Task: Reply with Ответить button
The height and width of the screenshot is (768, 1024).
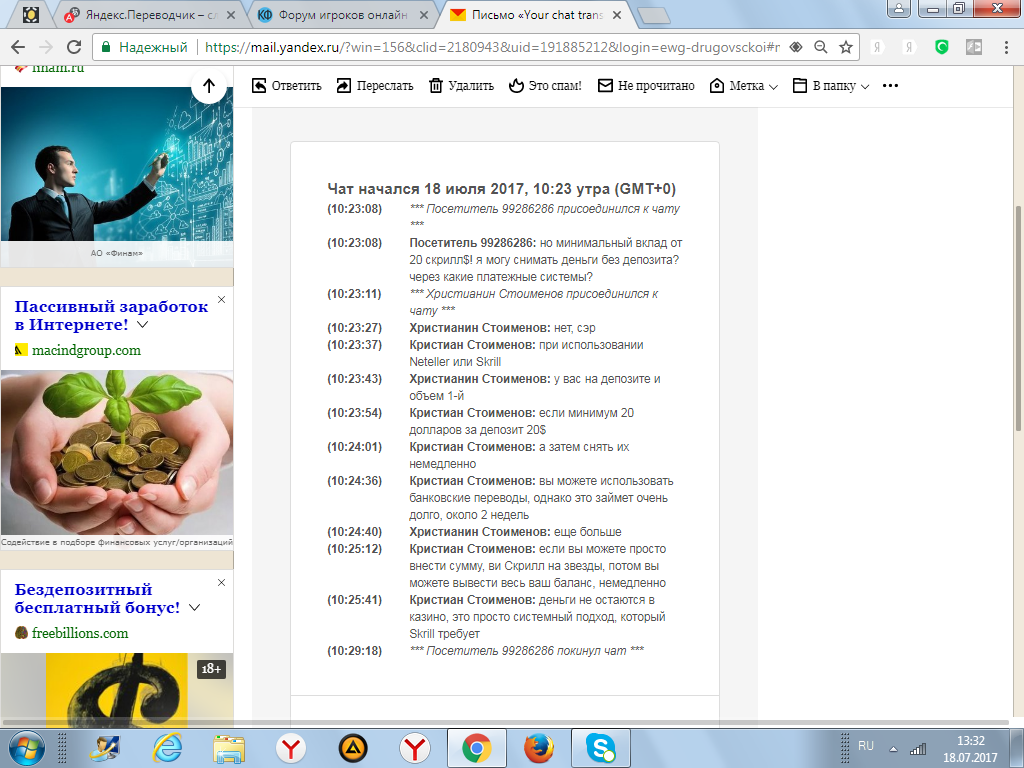Action: [x=287, y=86]
